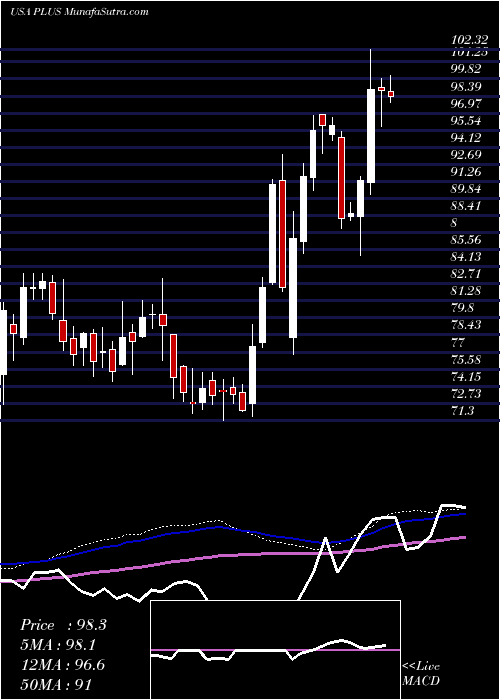
Task: Click the 89.84 price axis label
Action: coord(467,188)
